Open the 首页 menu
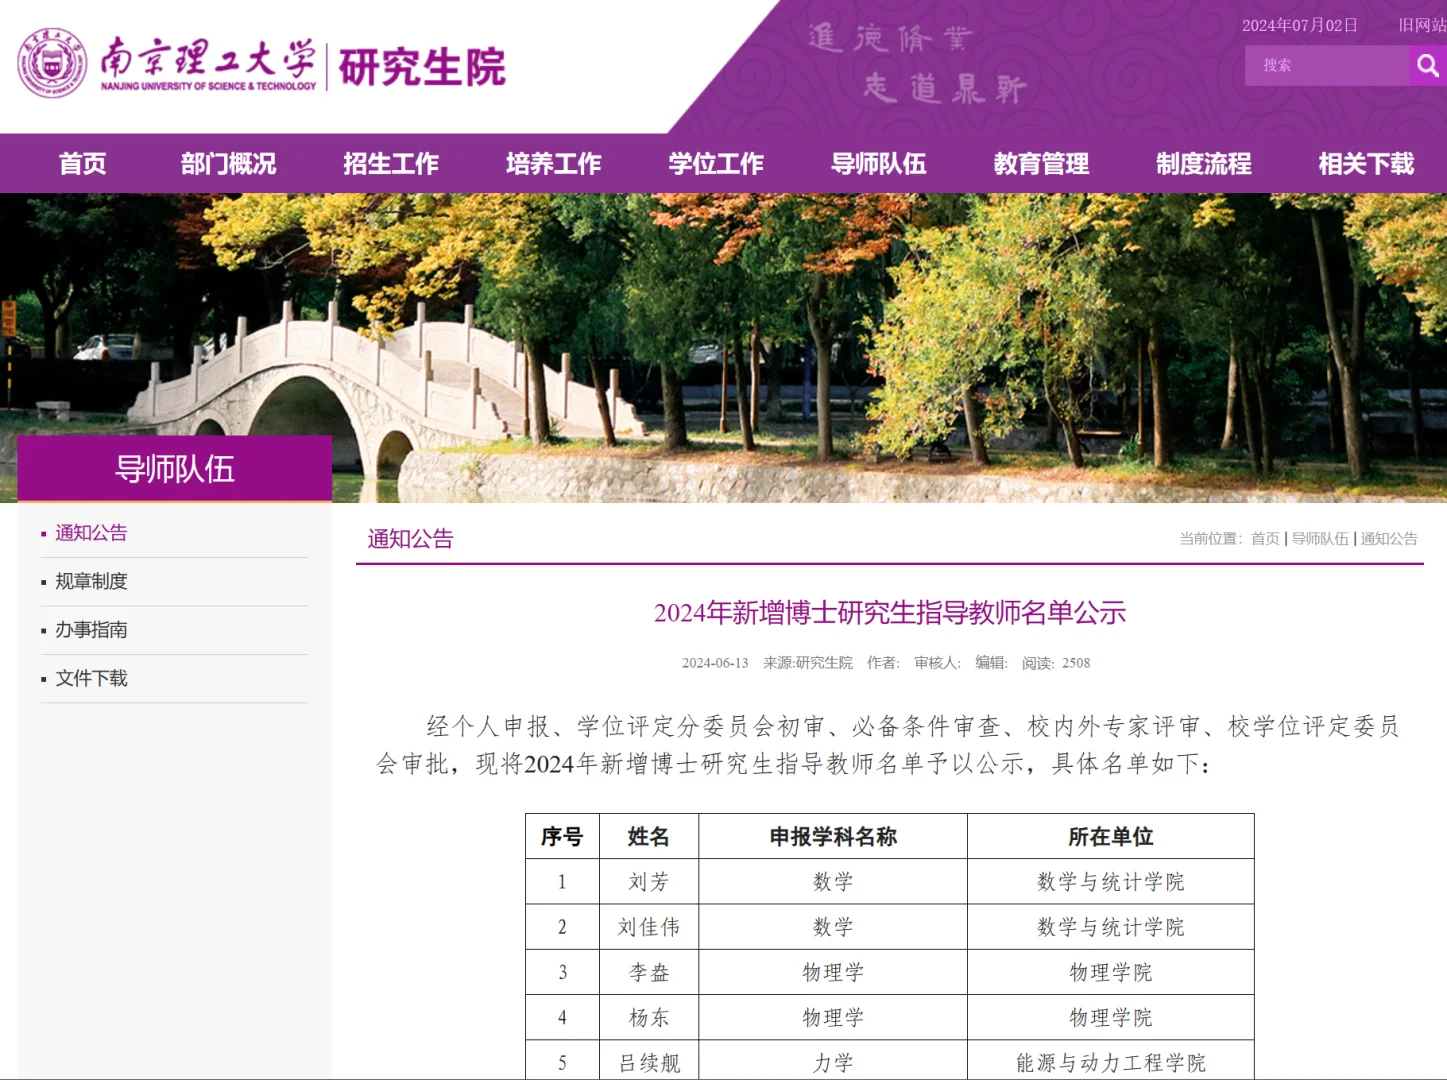Image resolution: width=1447 pixels, height=1080 pixels. click(82, 164)
